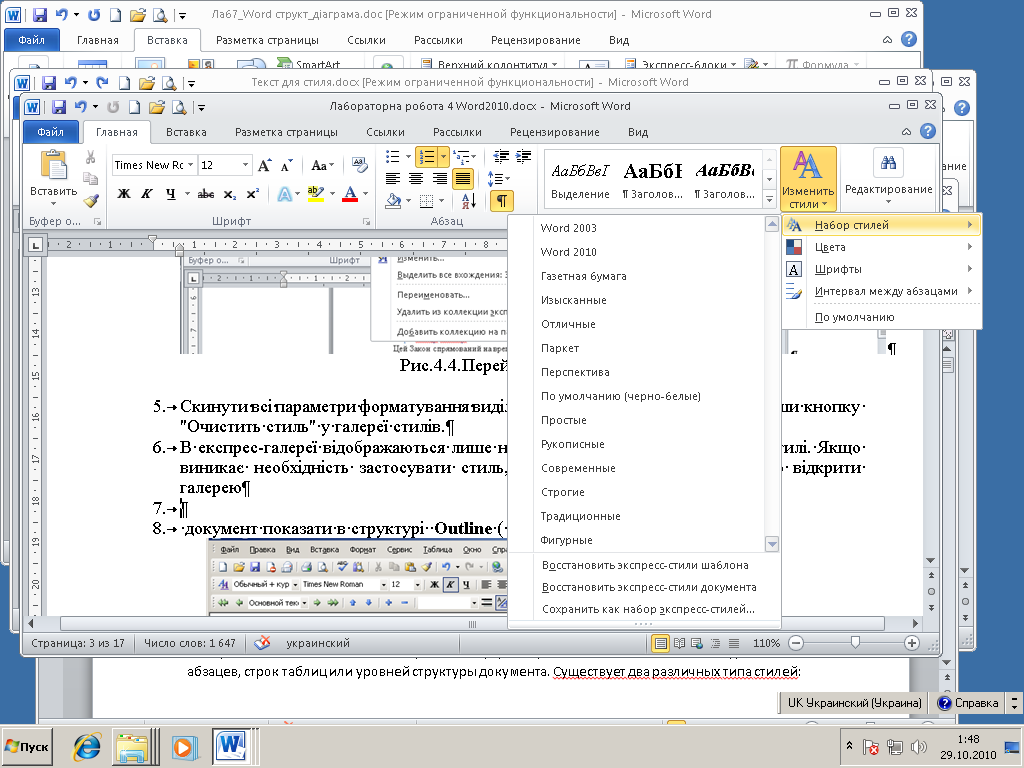Click the Windows Пуск start button
1024x768 pixels.
point(27,746)
